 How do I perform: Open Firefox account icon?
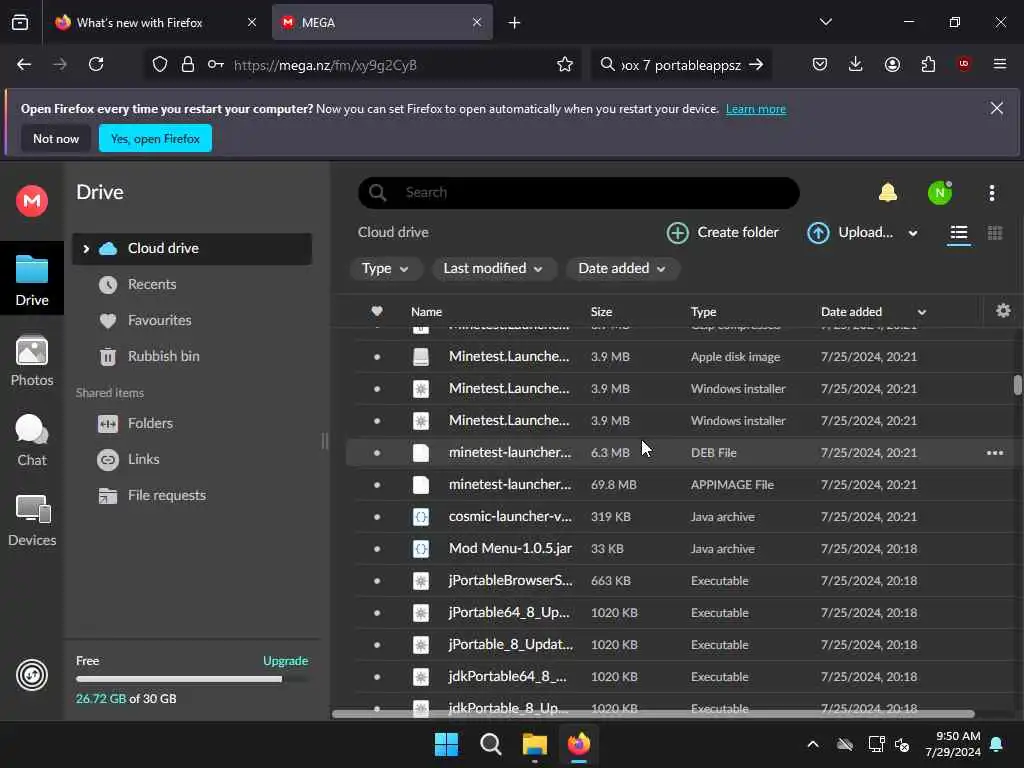(x=892, y=64)
